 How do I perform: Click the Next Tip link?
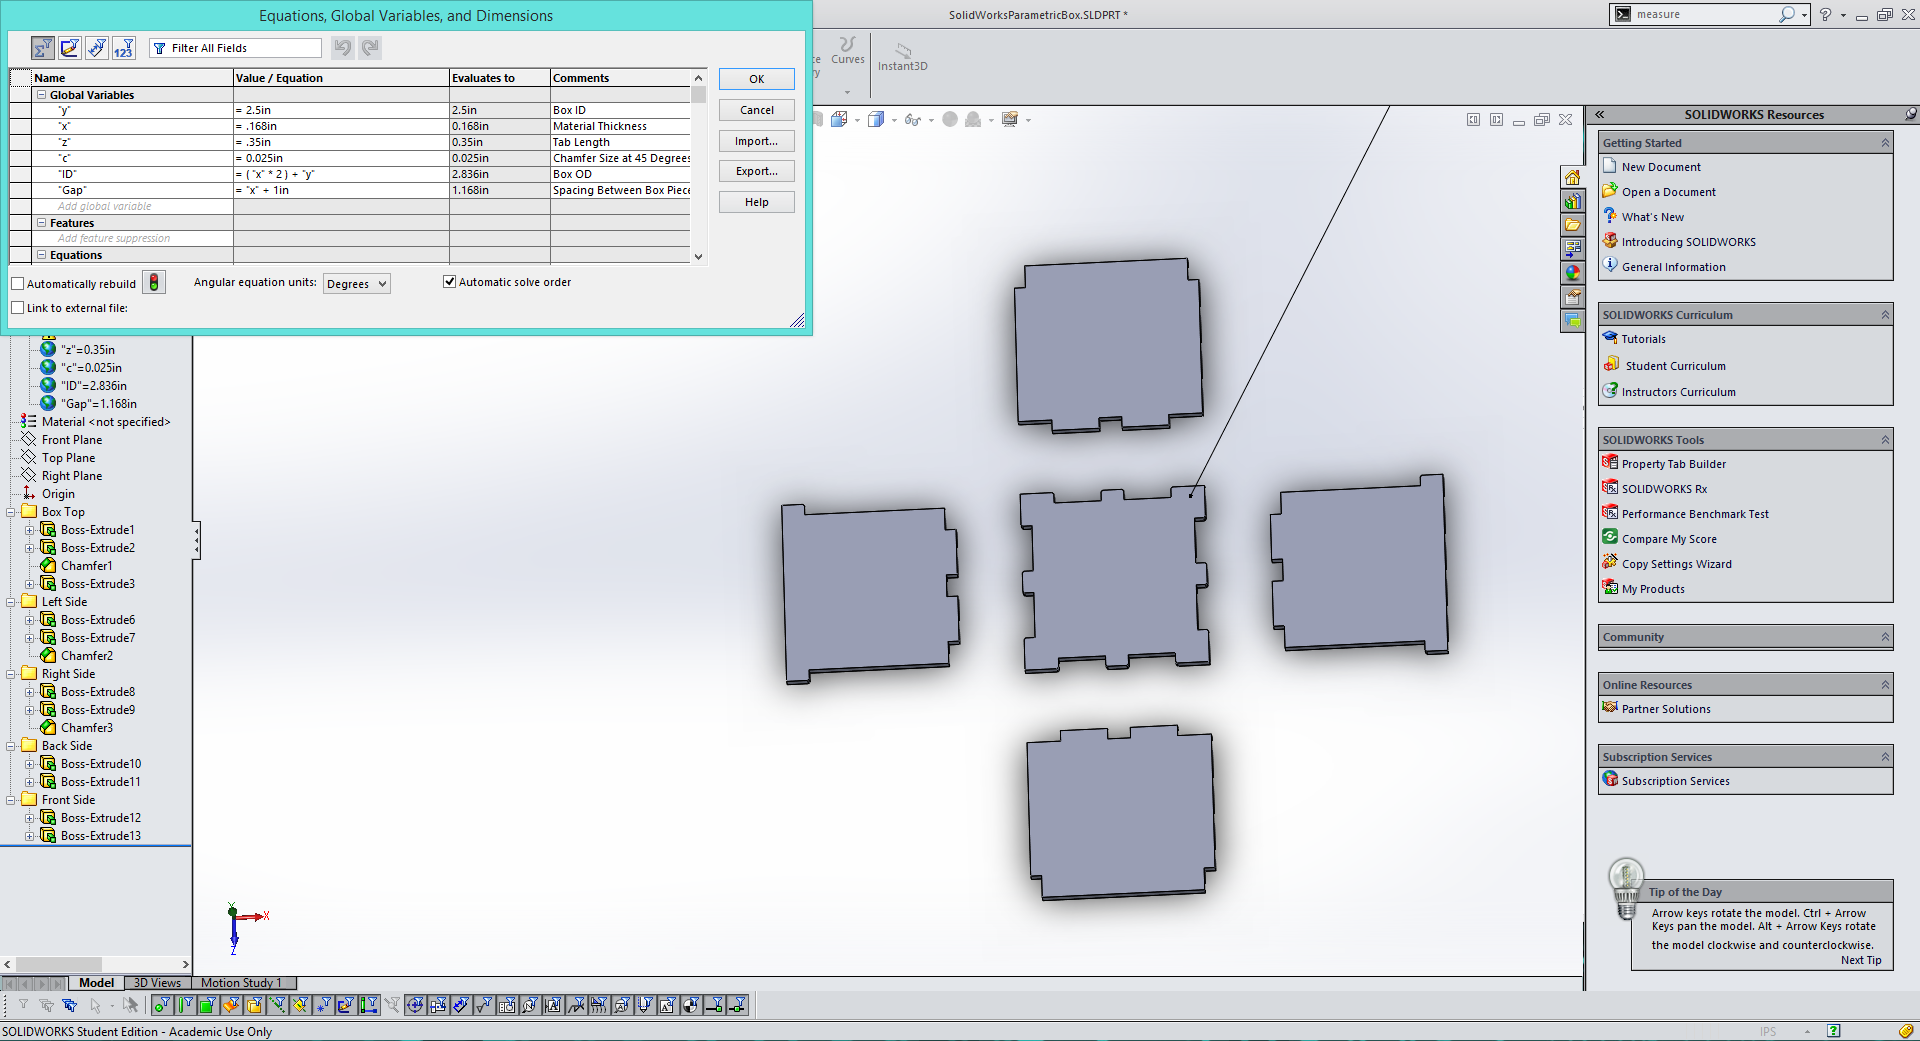(x=1861, y=960)
